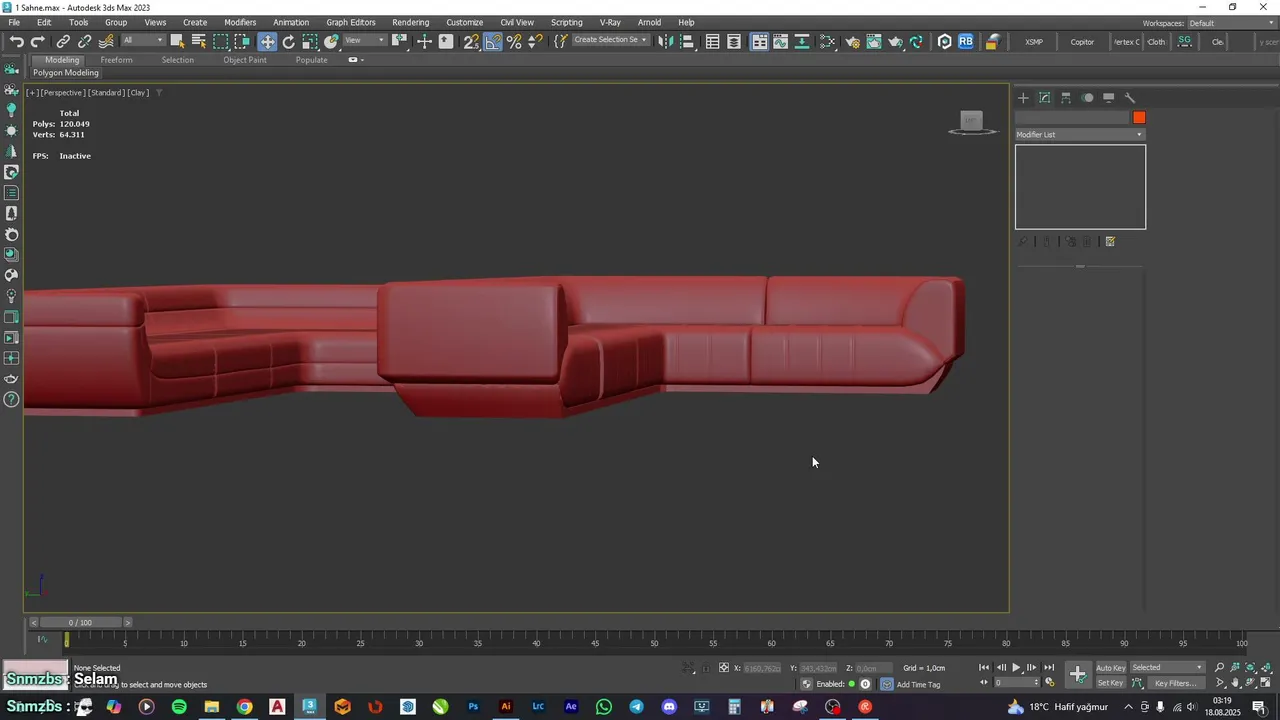The image size is (1280, 720).
Task: Click the Undo arrow icon
Action: click(16, 42)
